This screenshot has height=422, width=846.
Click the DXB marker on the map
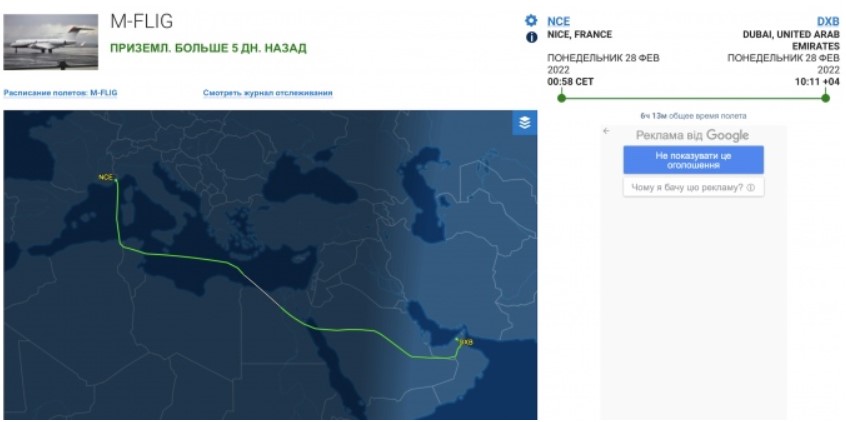(458, 341)
